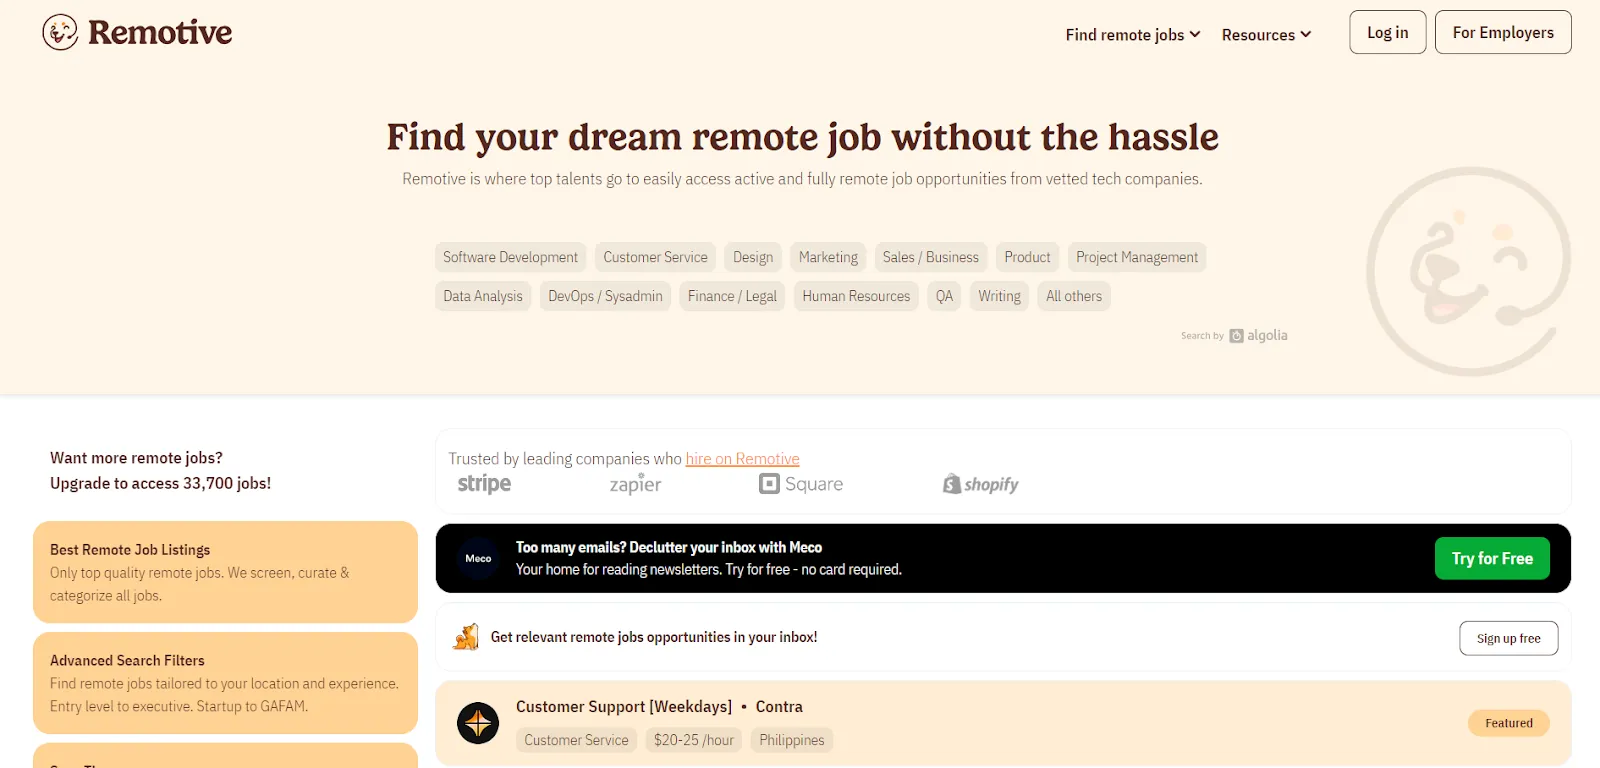Click the Algolia logo
Viewport: 1600px width, 768px height.
click(x=1258, y=336)
